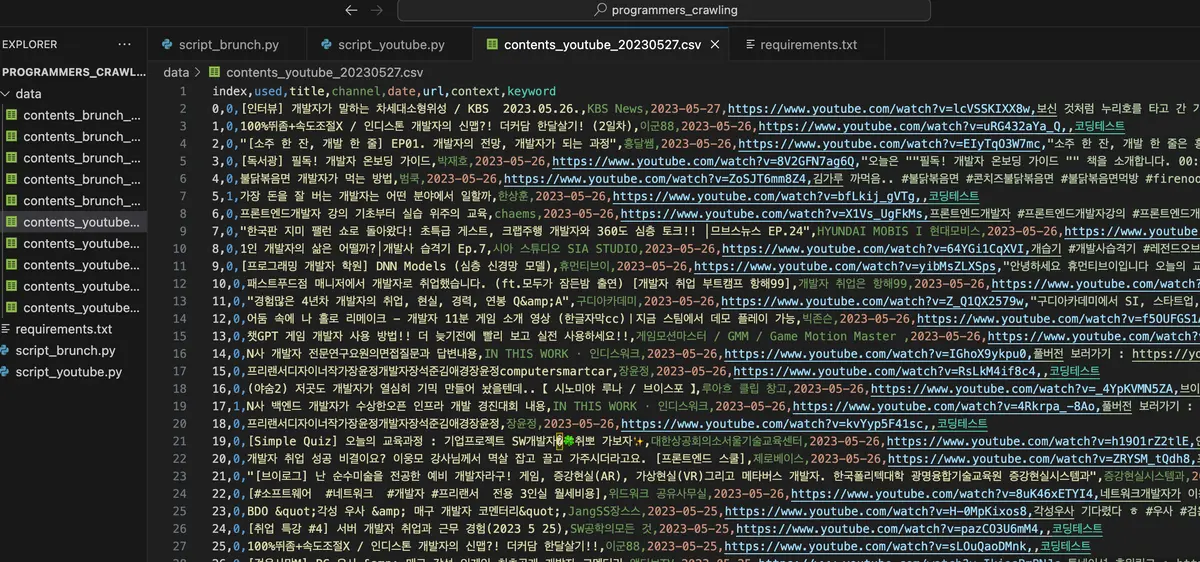The image size is (1200, 562).
Task: Open Explorer views and more actions menu
Action: click(x=124, y=45)
